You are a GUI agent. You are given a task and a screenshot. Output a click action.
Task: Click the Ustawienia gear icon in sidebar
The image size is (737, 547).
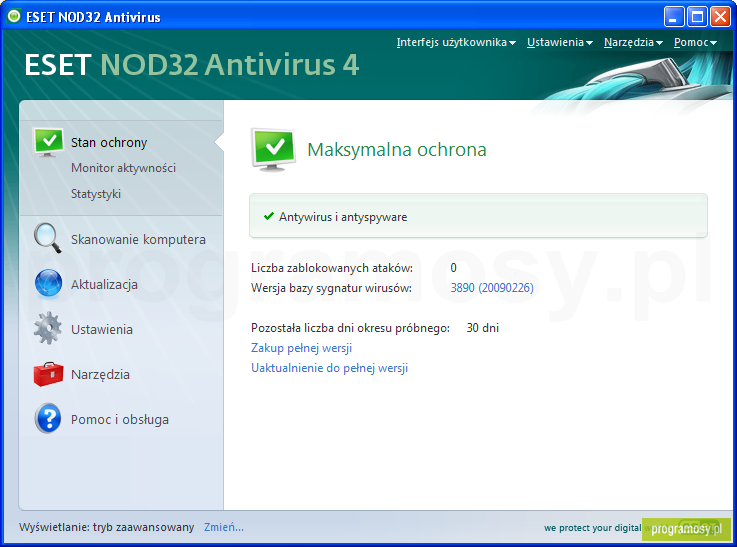(x=48, y=328)
